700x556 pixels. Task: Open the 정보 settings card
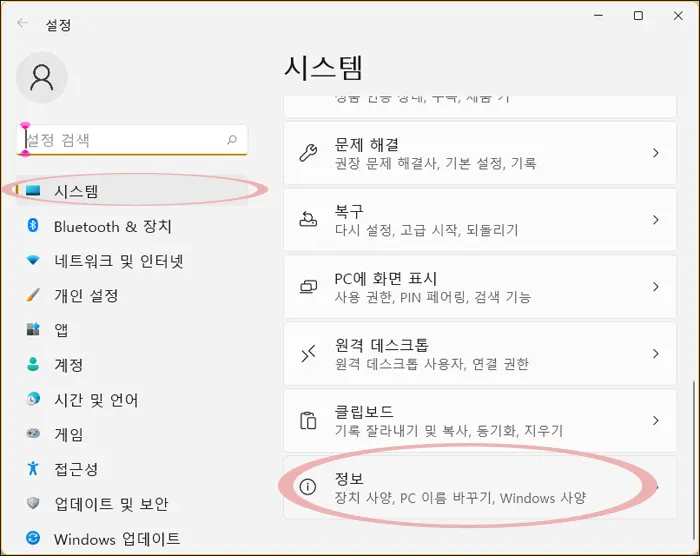click(x=480, y=487)
